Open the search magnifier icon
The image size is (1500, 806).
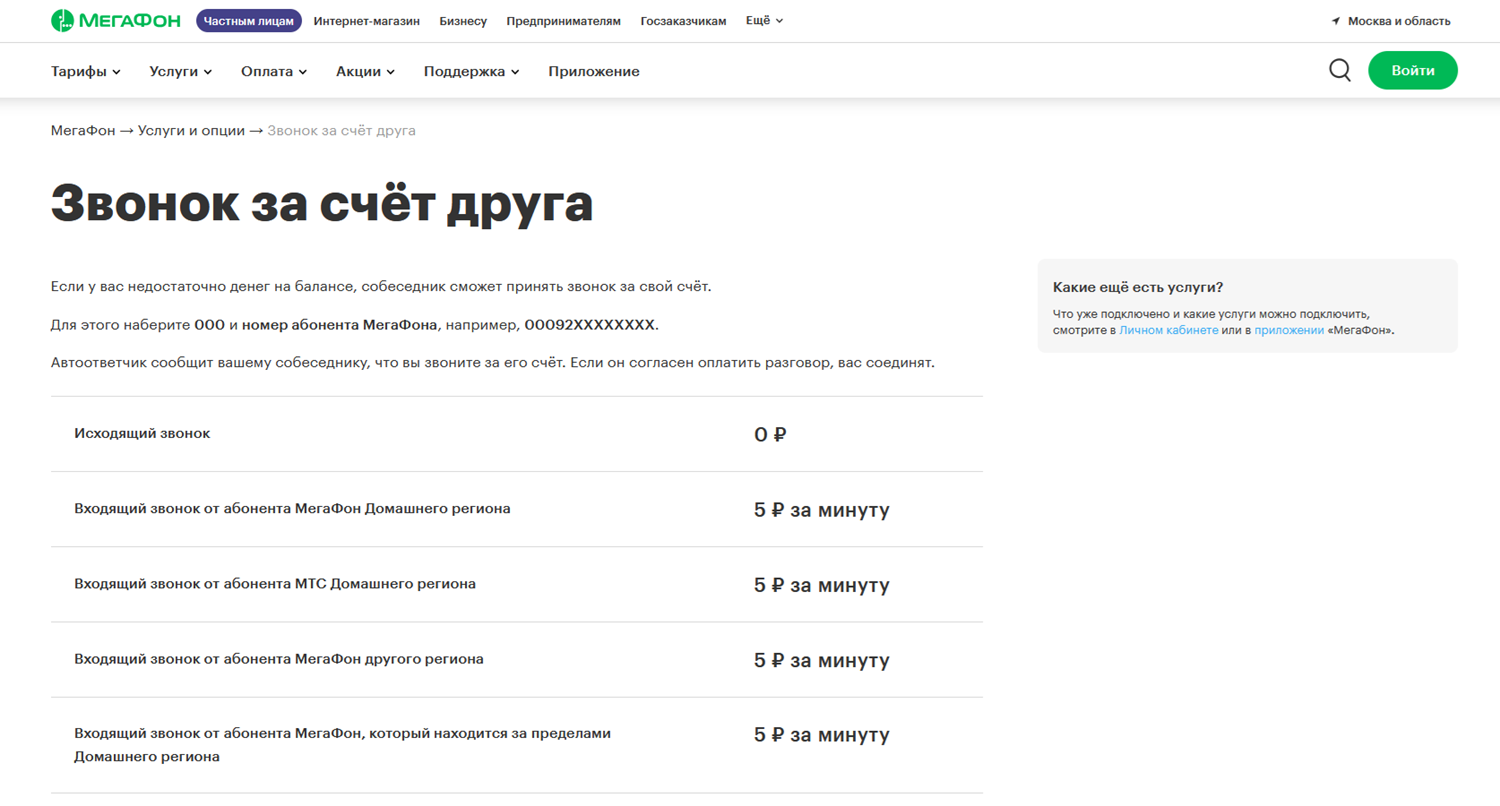point(1340,70)
